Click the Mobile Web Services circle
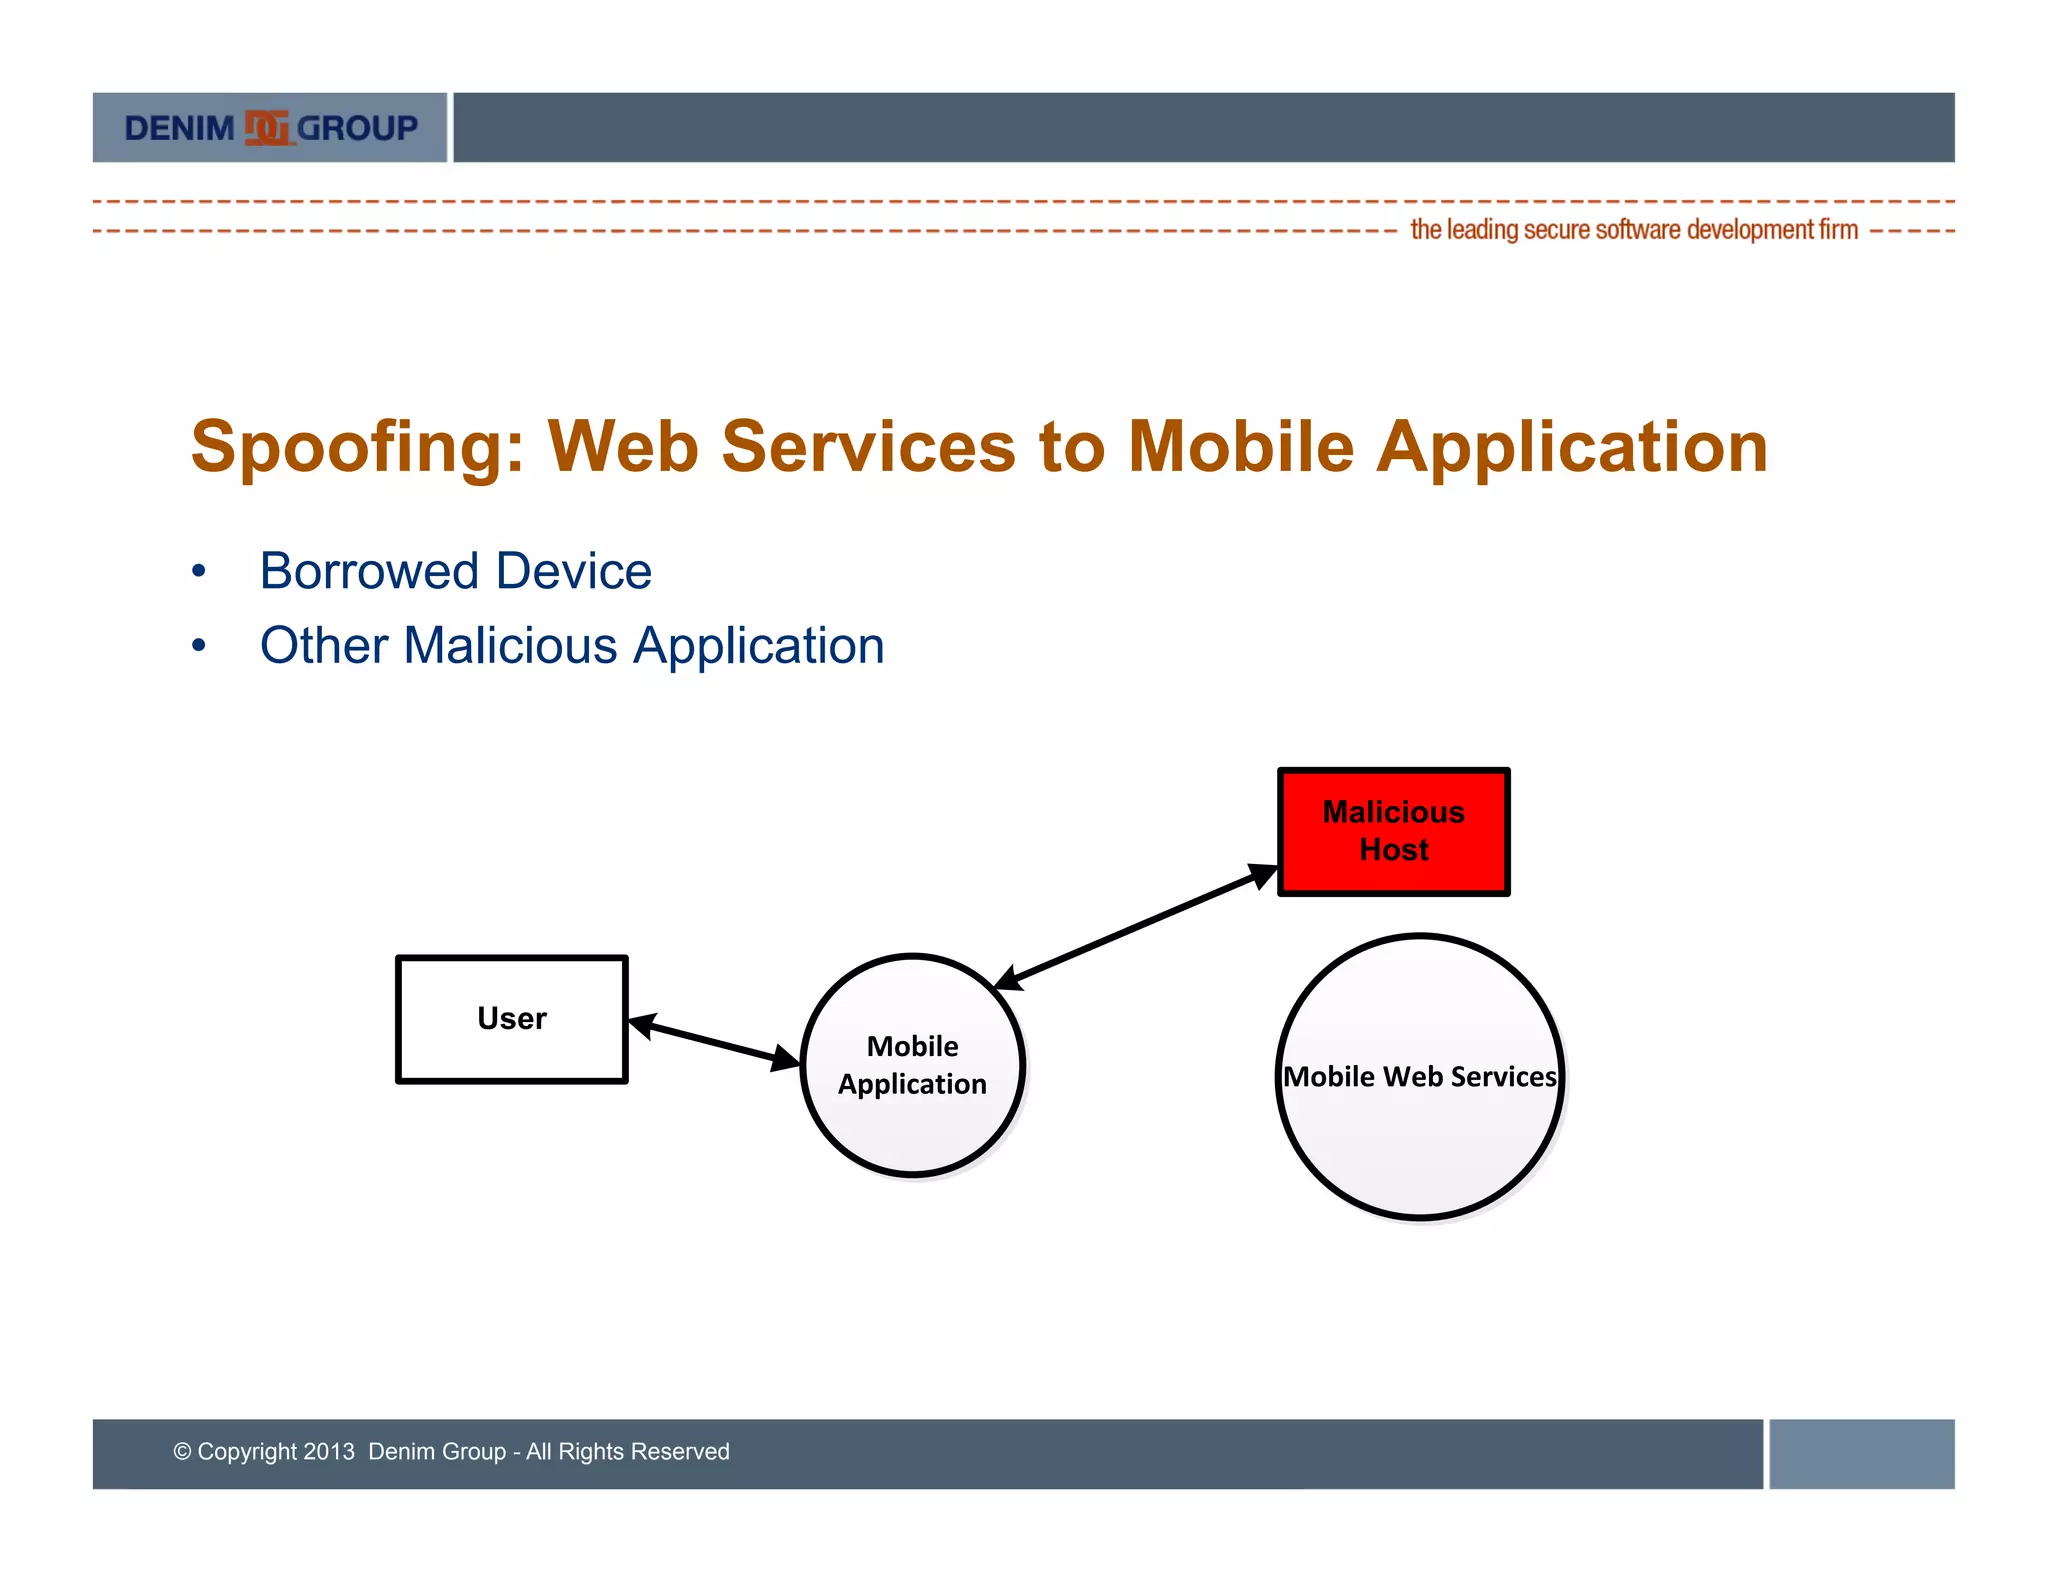Viewport: 2048px width, 1582px height. [x=1420, y=1077]
